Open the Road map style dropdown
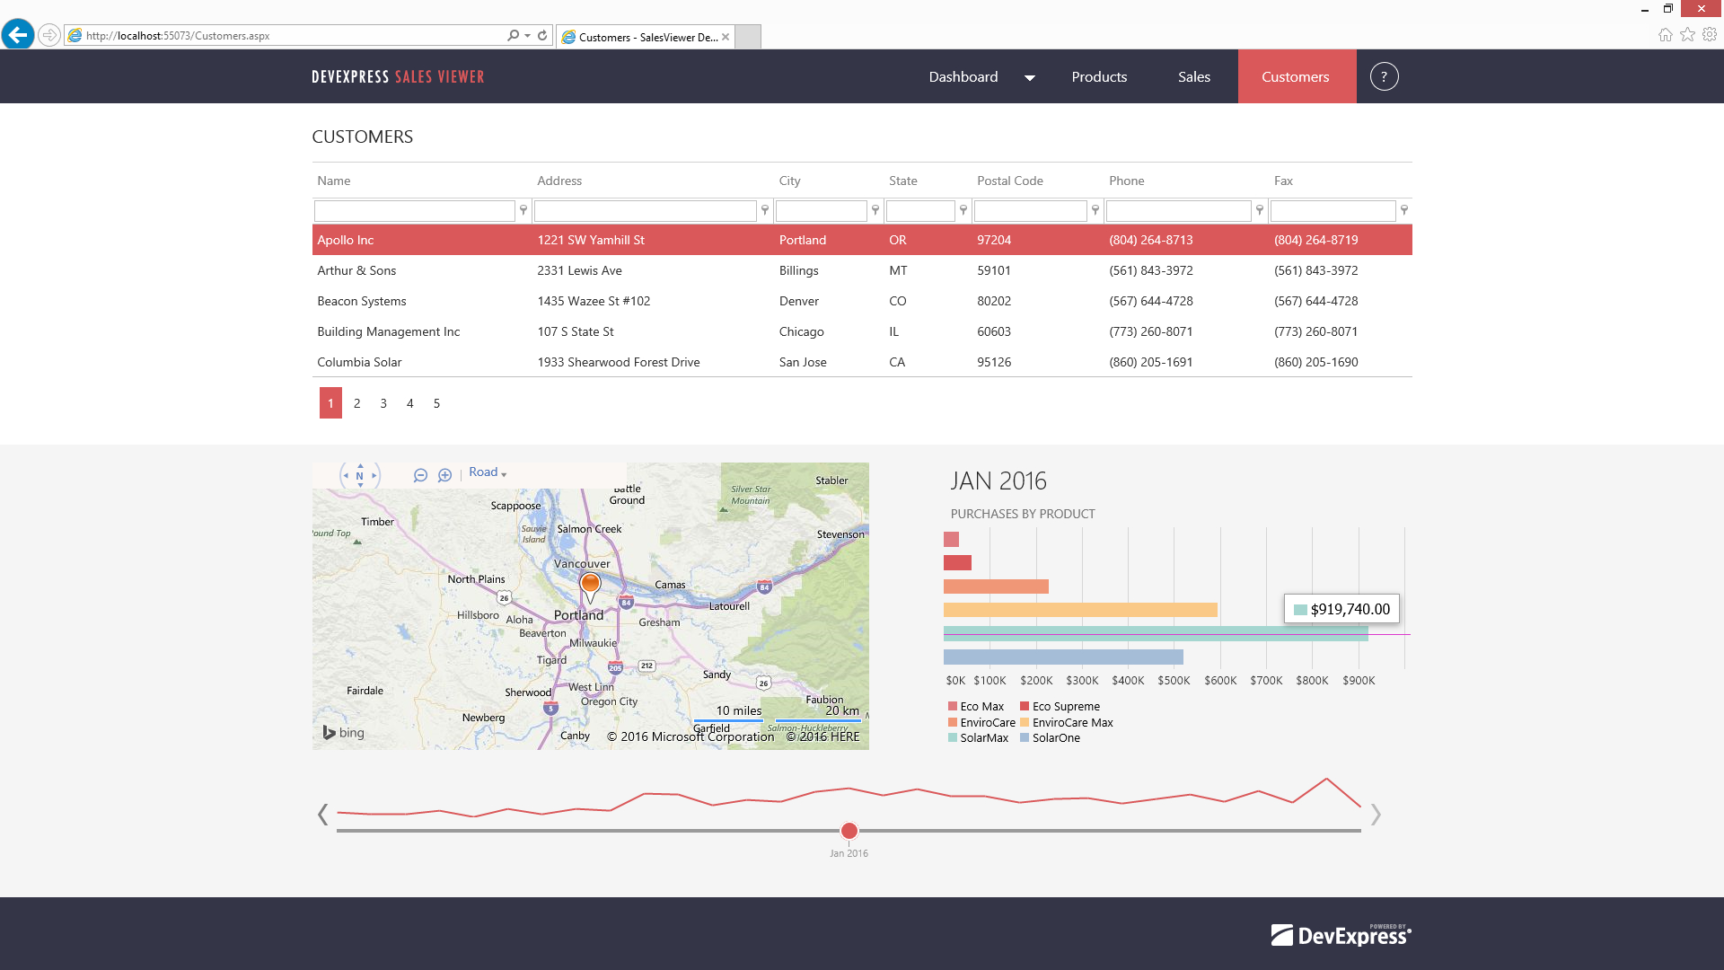Screen dimensions: 1724x970 (x=487, y=472)
